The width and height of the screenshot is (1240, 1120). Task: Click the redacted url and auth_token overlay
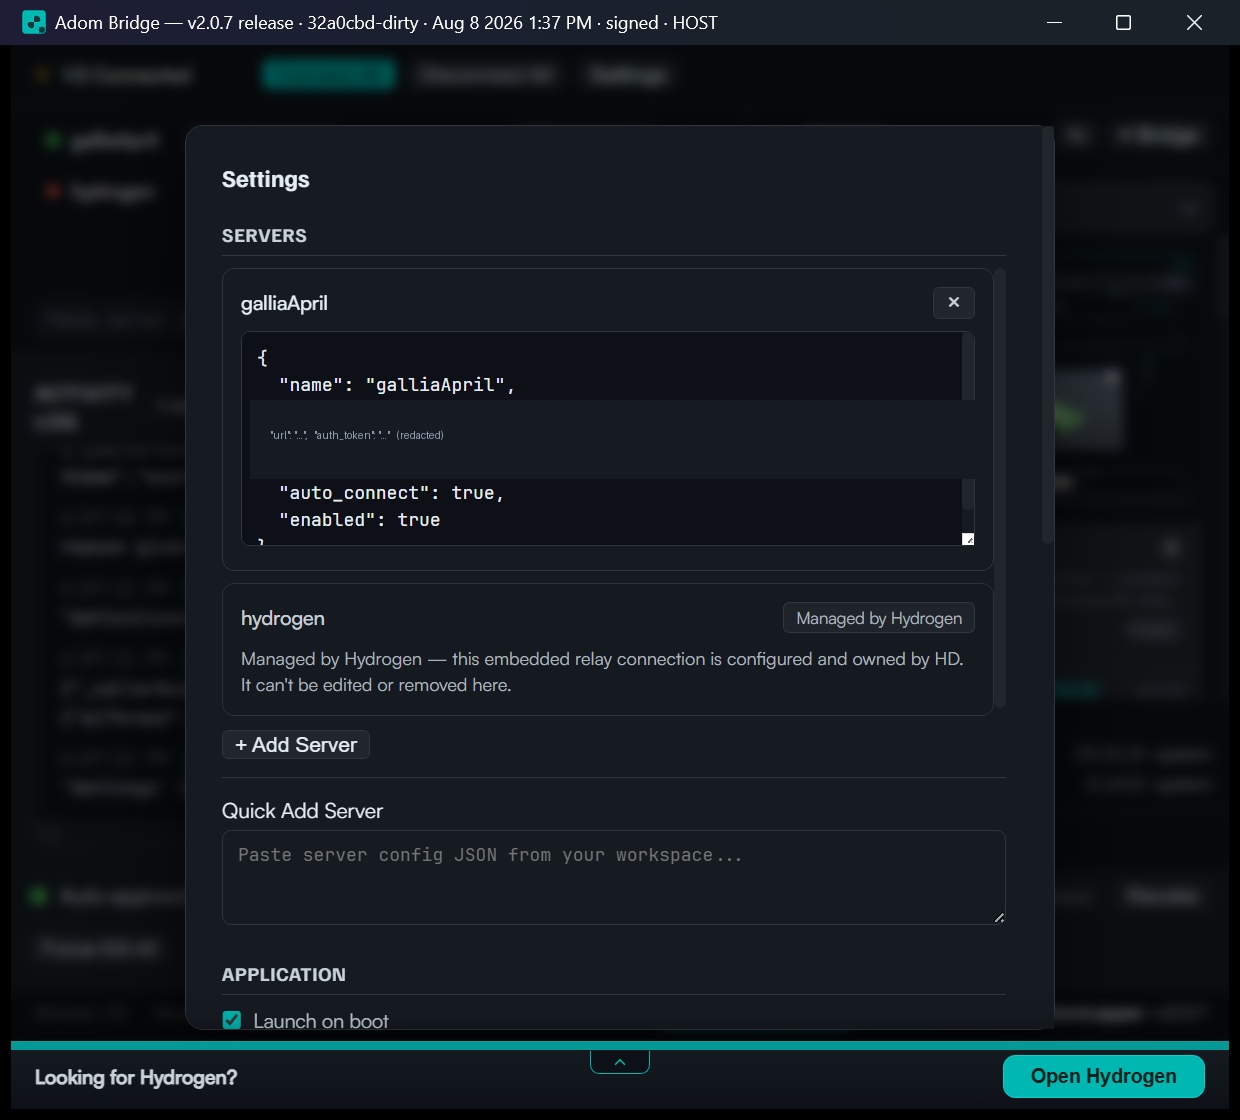(x=613, y=439)
